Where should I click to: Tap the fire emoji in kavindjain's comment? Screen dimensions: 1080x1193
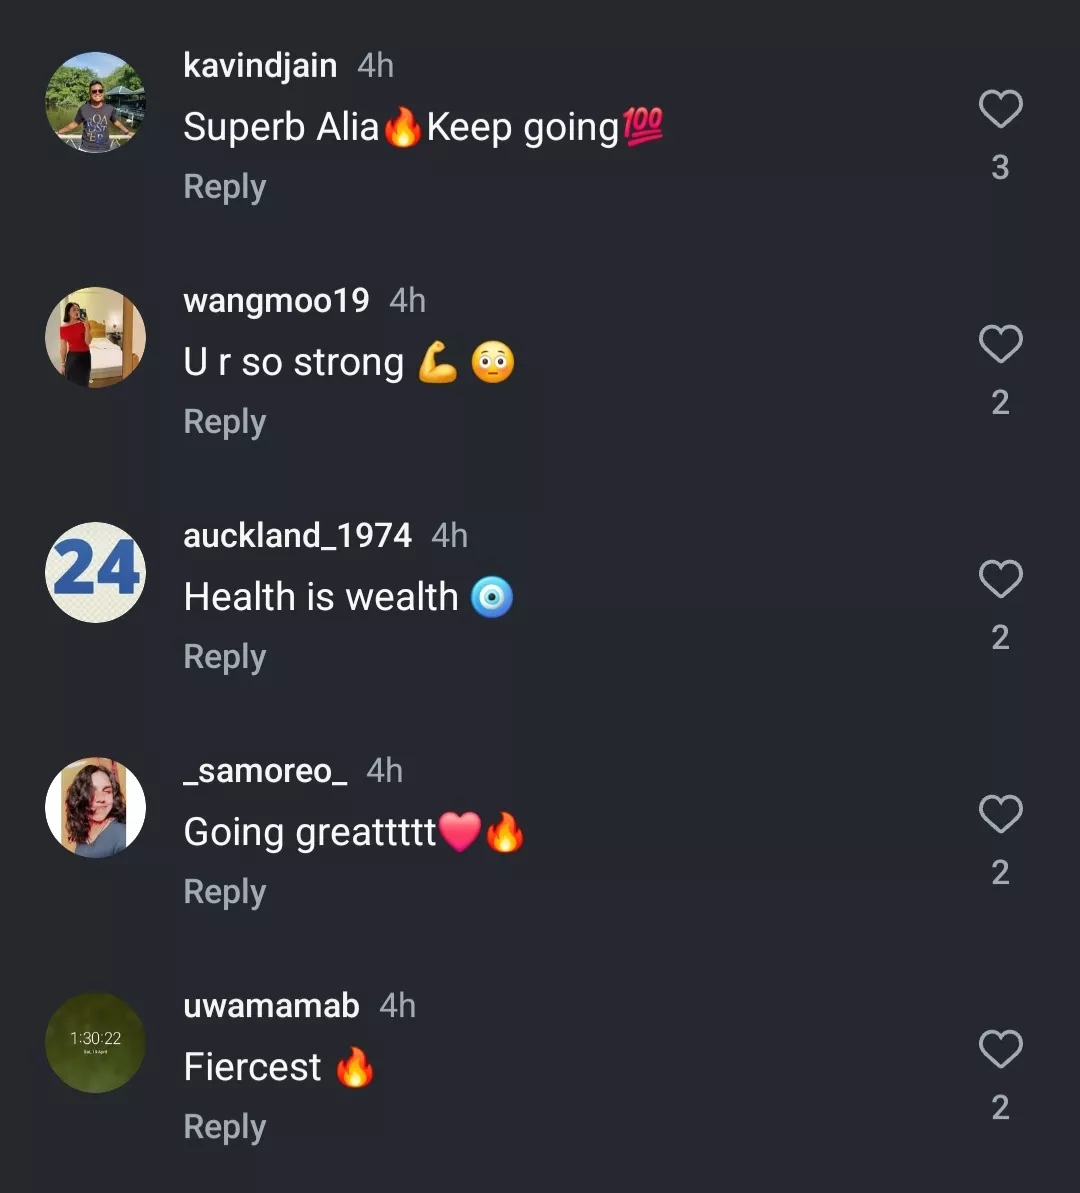coord(403,127)
